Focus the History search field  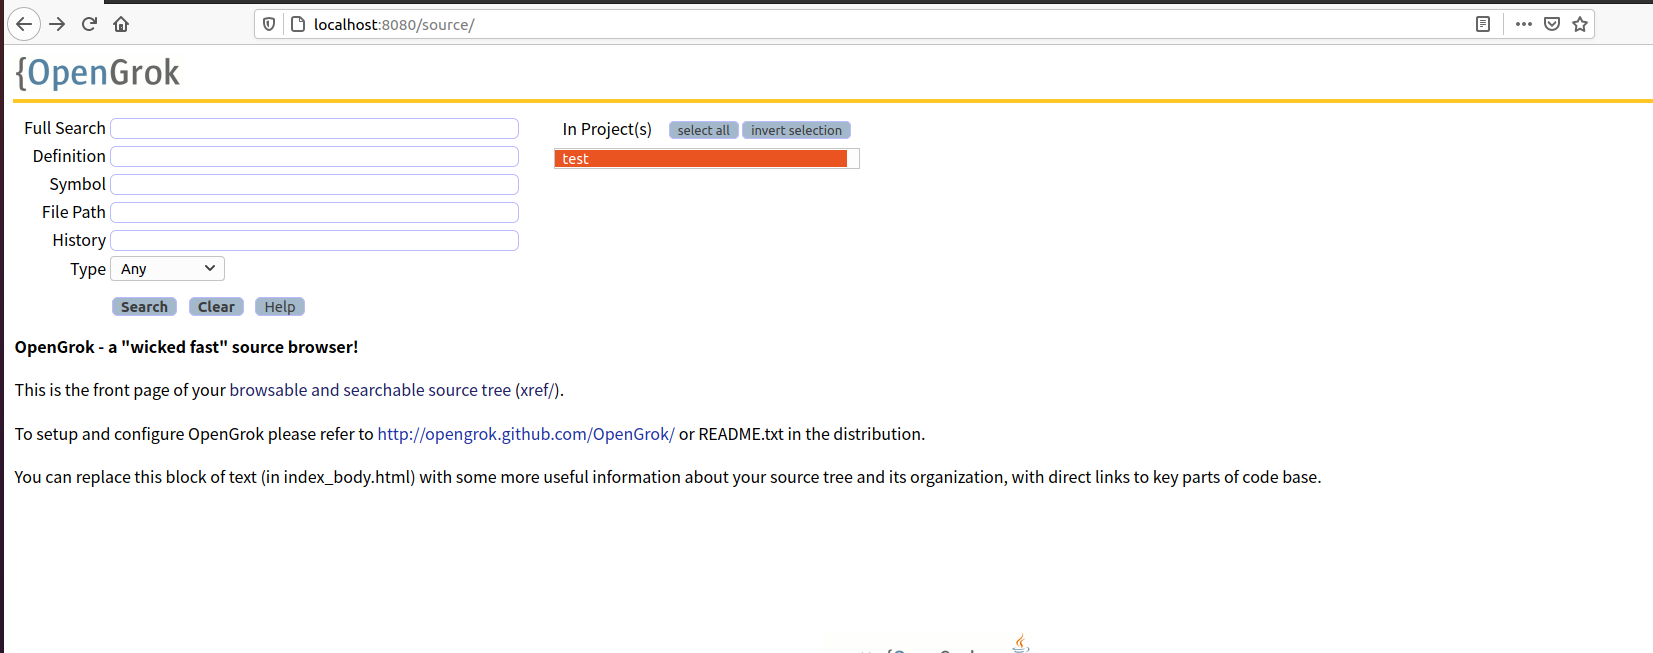point(314,240)
